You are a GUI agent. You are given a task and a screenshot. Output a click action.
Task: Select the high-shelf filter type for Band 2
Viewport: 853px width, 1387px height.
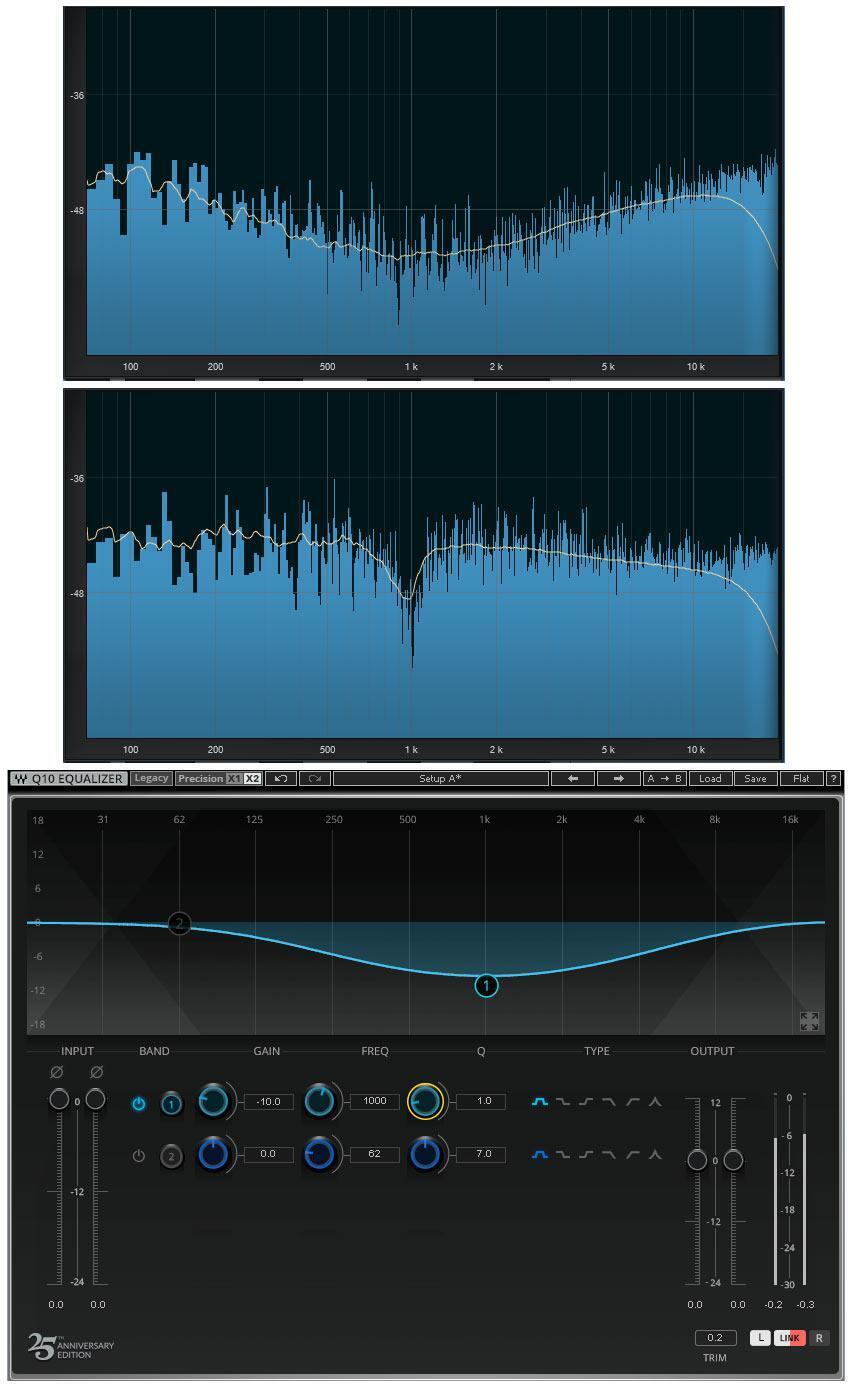585,1153
